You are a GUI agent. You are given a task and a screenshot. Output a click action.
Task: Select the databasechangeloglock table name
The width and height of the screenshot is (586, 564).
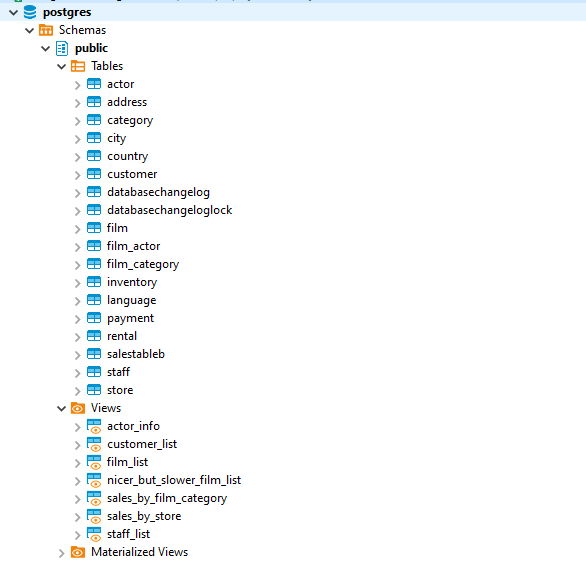[x=170, y=210]
